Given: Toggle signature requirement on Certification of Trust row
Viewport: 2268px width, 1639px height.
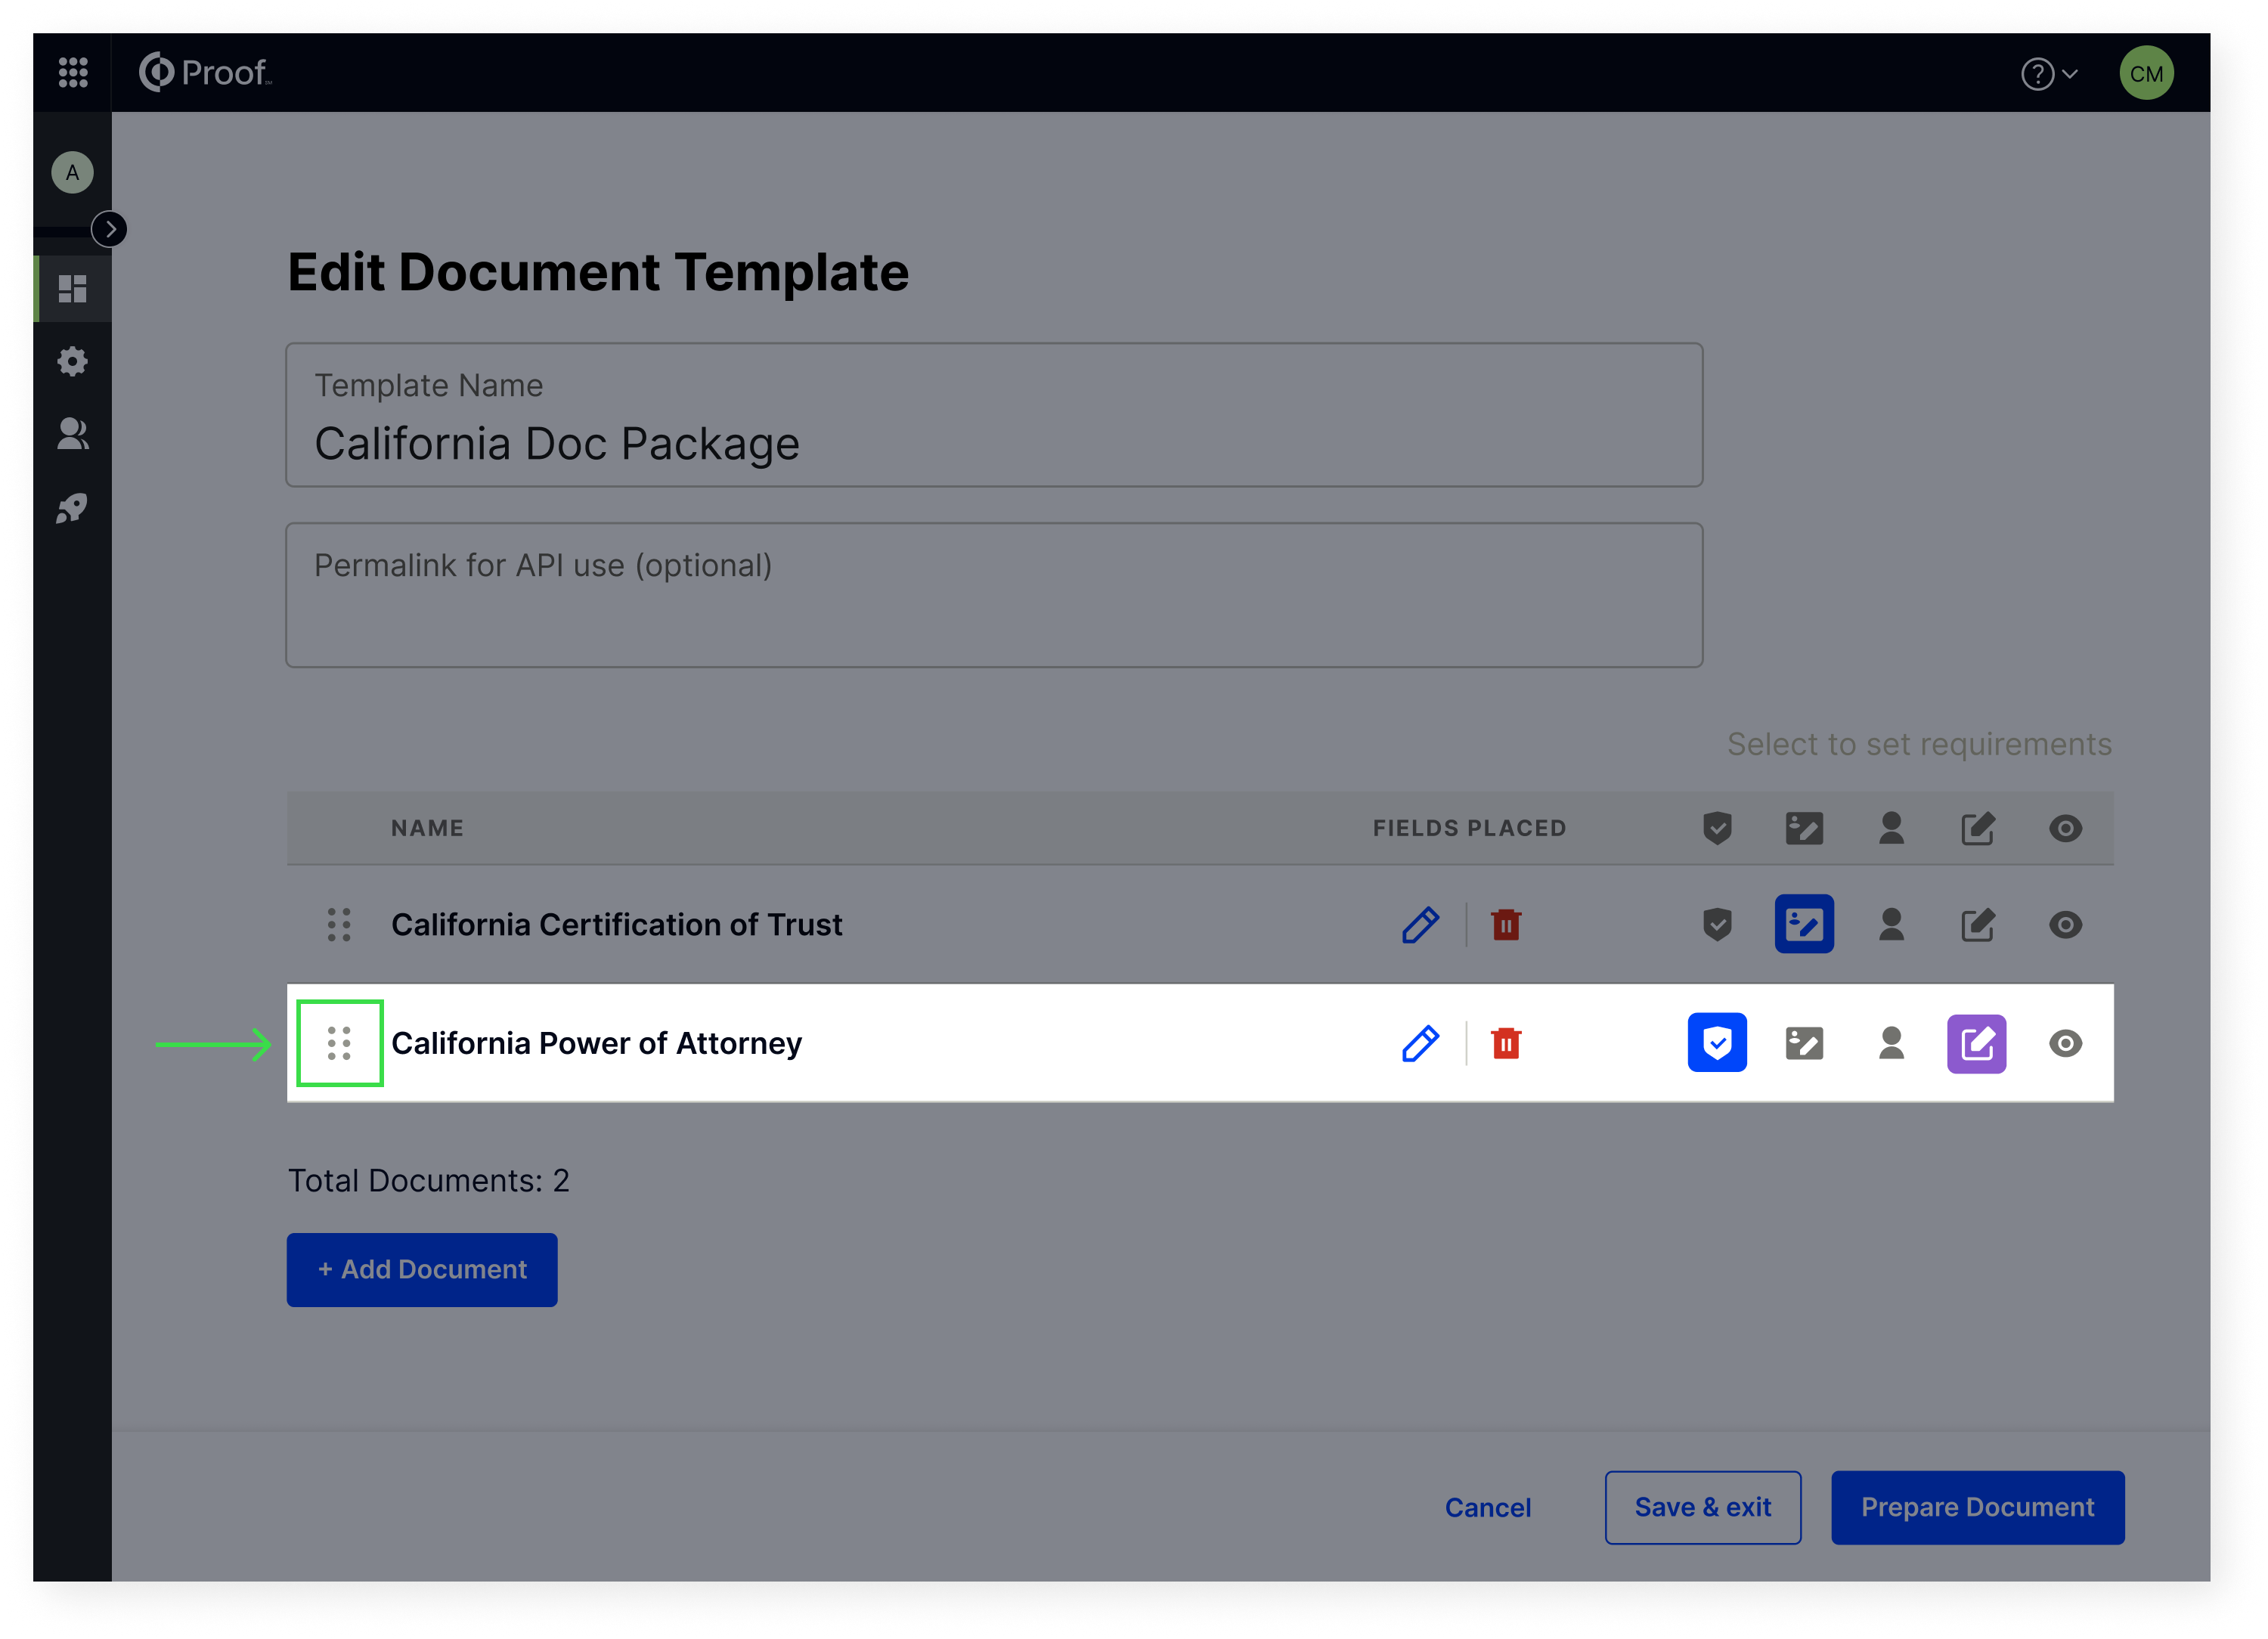Looking at the screenshot, I should [1803, 924].
